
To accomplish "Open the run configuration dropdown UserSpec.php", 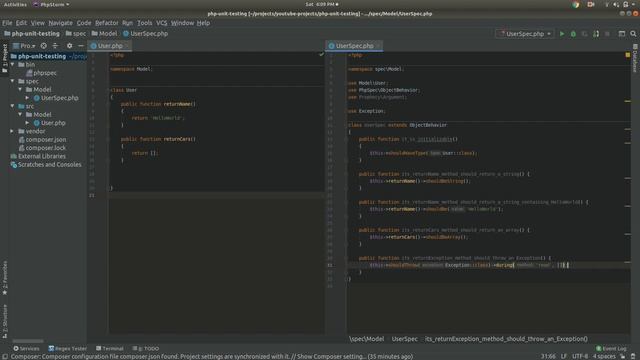I will [525, 34].
